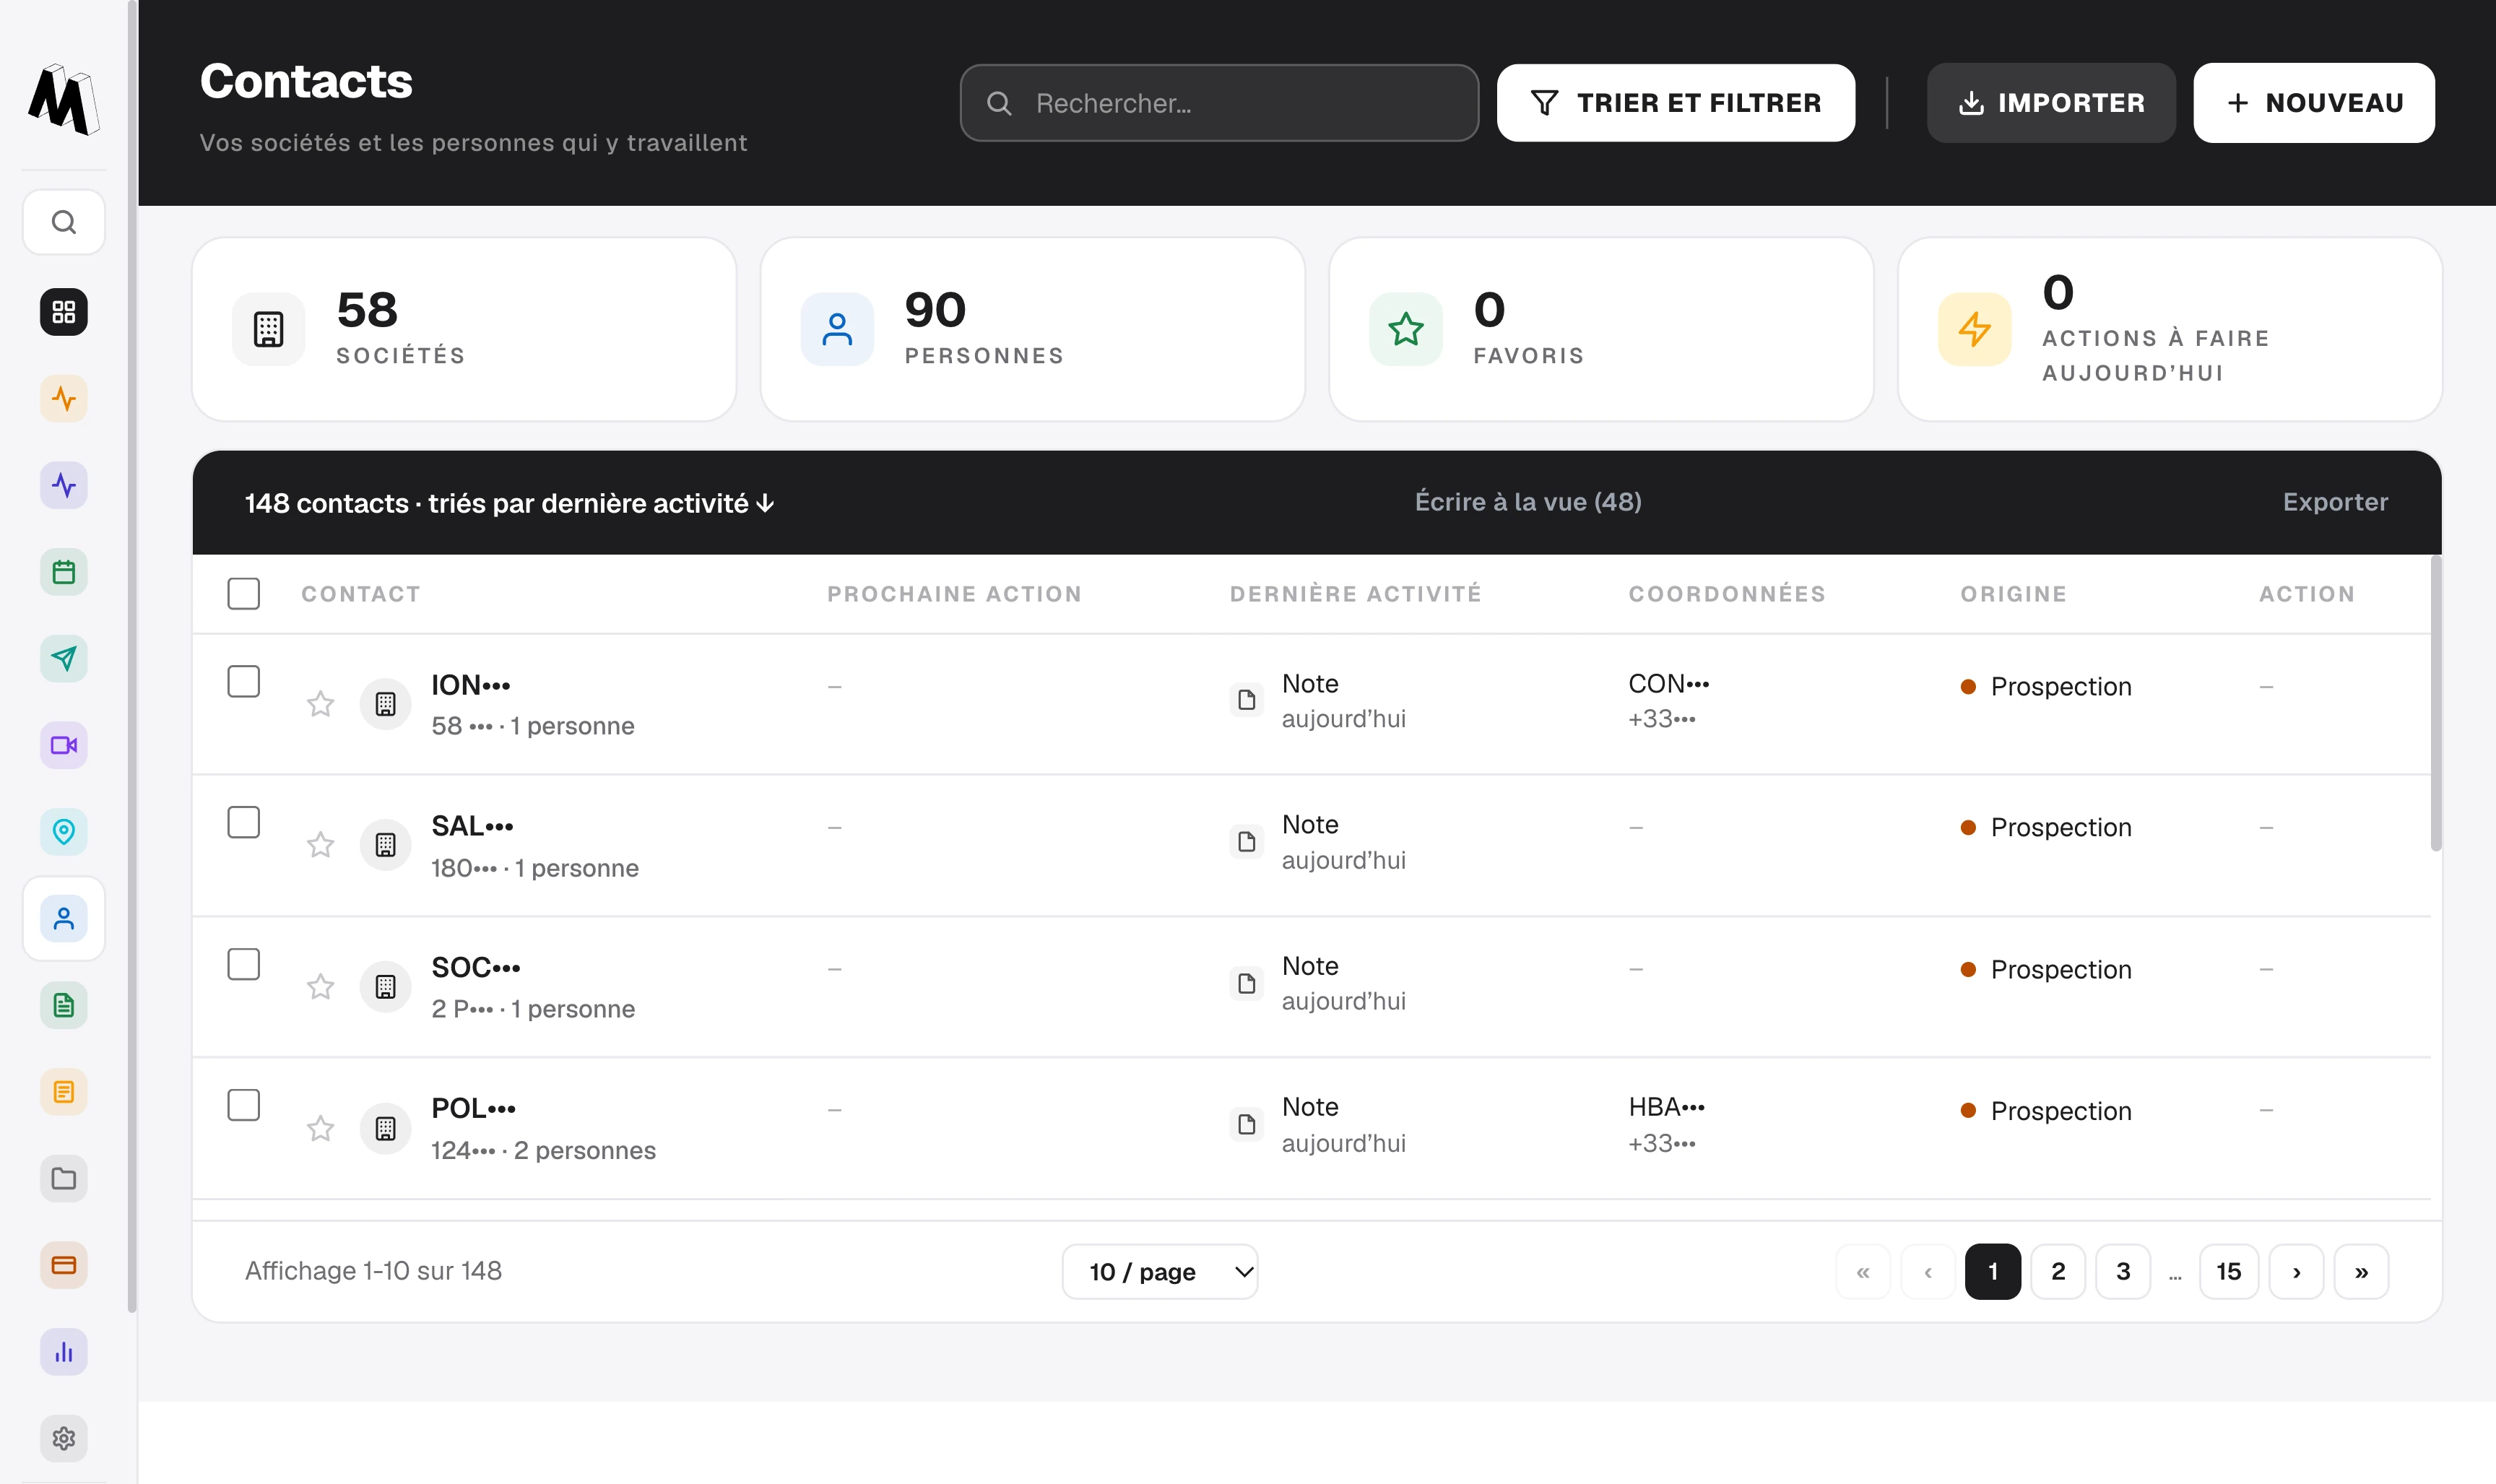Star the SAL contact as favorite
This screenshot has width=2496, height=1484.
tap(320, 845)
